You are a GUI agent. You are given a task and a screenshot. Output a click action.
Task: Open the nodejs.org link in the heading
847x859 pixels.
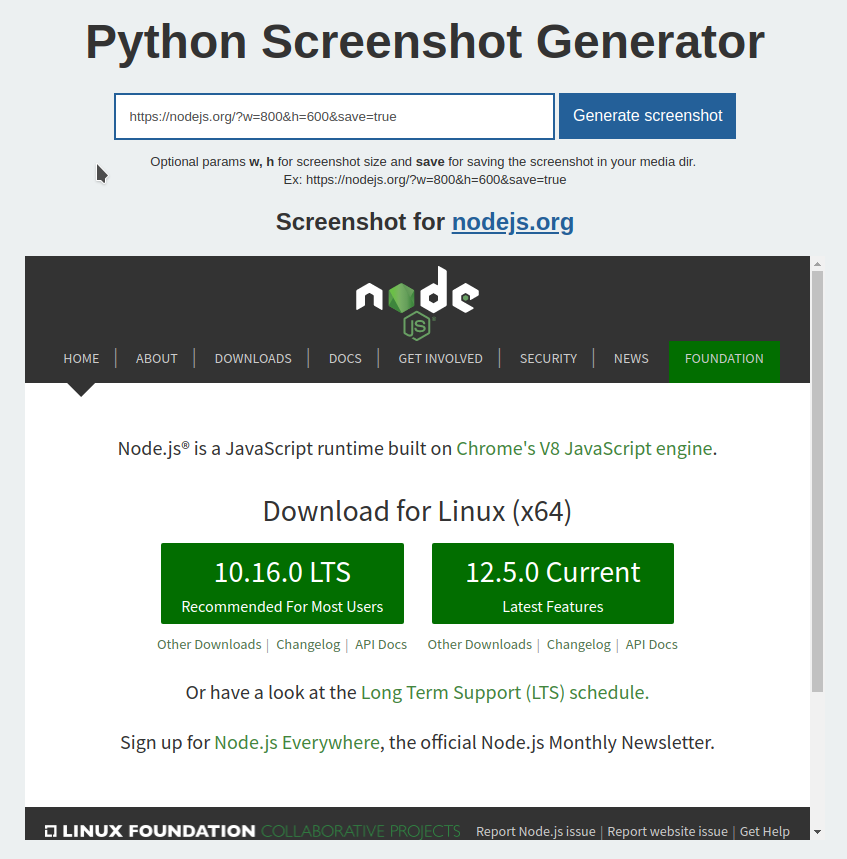coord(512,222)
